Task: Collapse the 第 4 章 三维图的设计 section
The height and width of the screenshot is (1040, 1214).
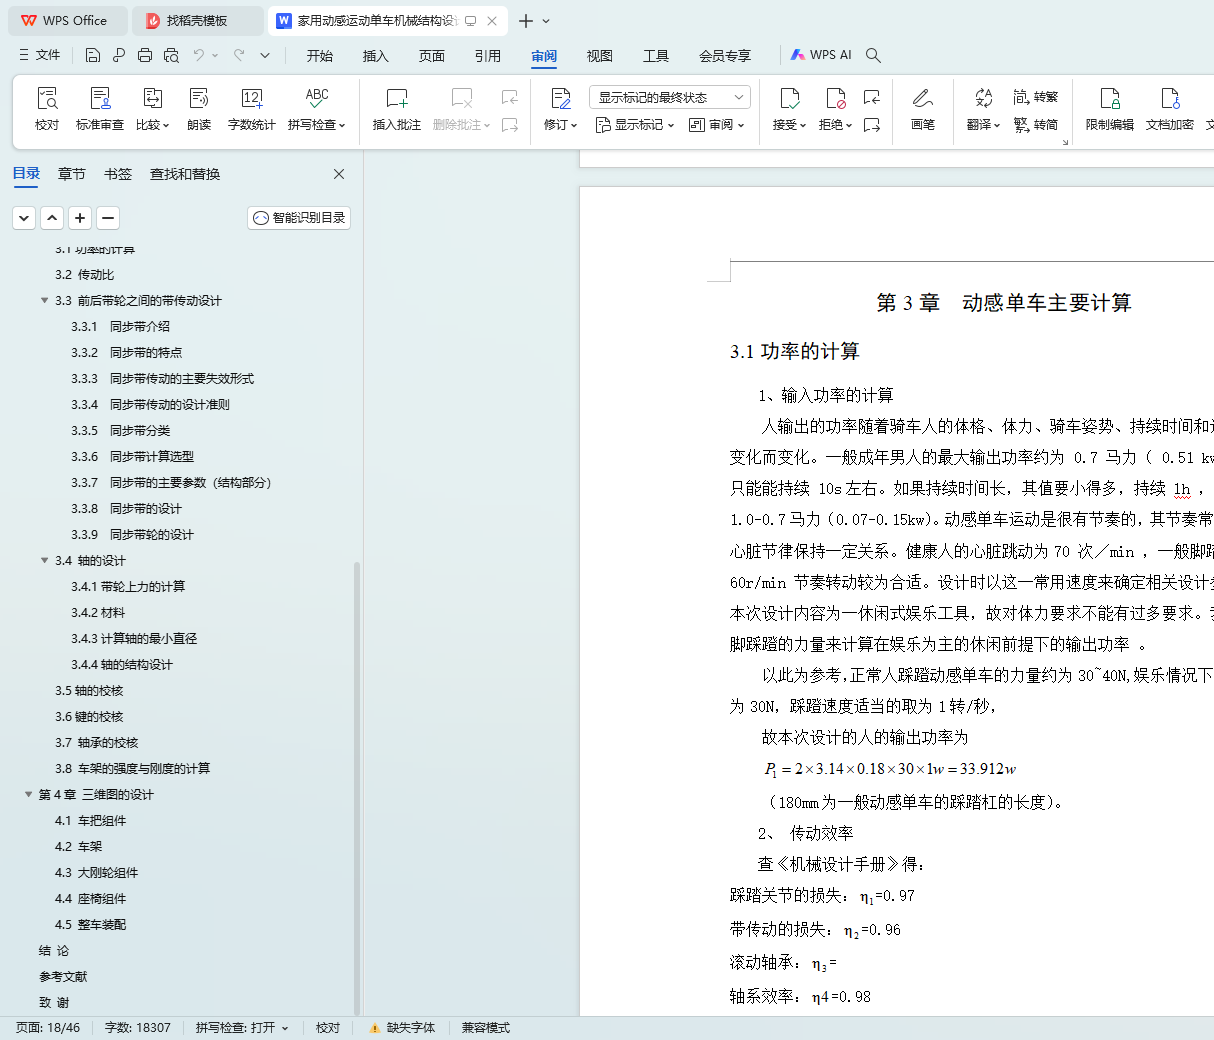Action: tap(28, 794)
